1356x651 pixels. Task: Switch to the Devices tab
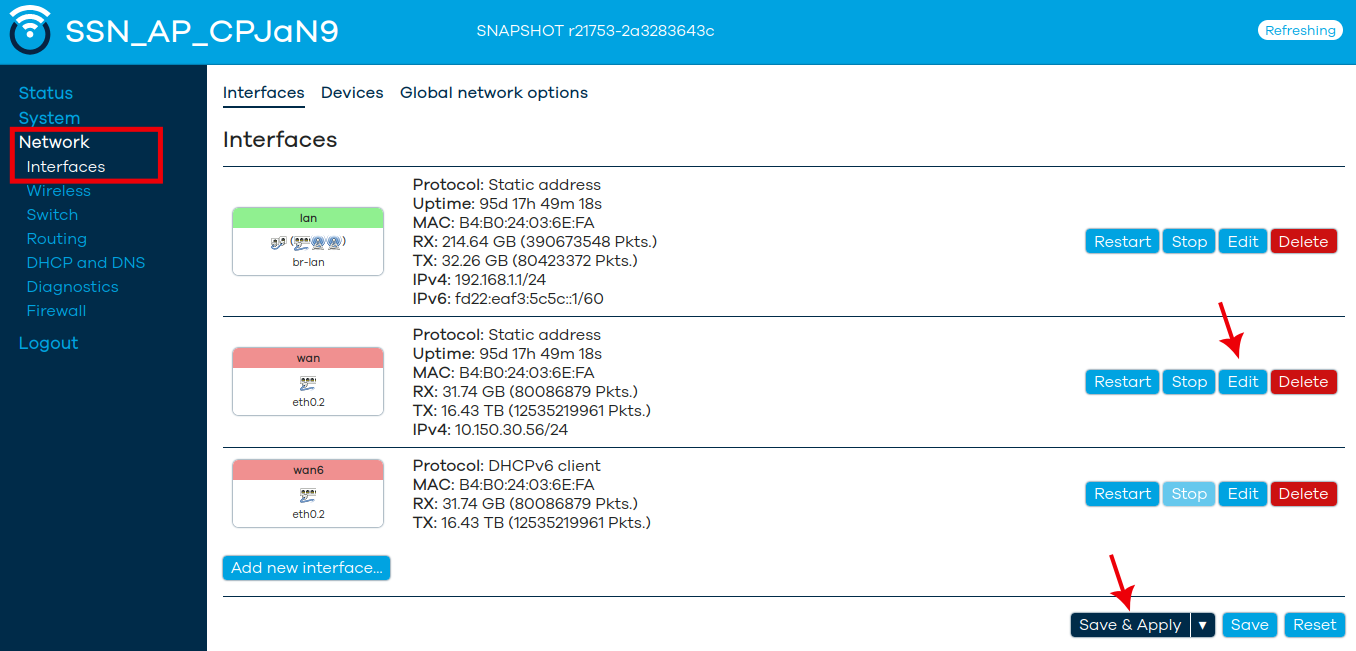point(352,93)
